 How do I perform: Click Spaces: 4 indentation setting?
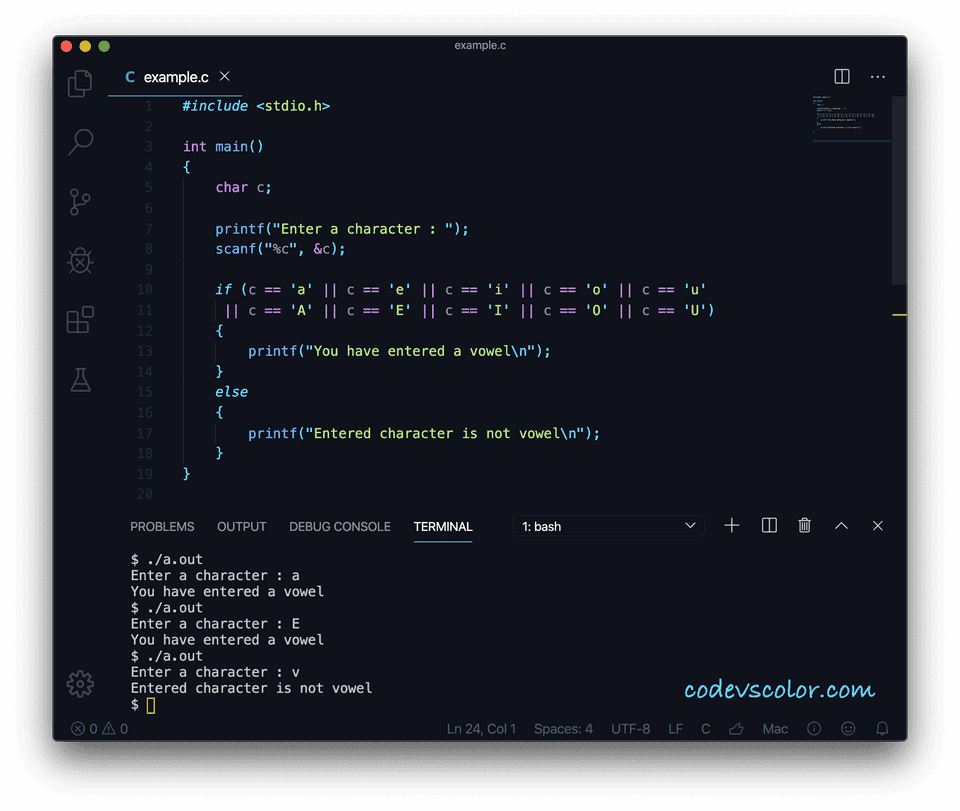point(563,729)
